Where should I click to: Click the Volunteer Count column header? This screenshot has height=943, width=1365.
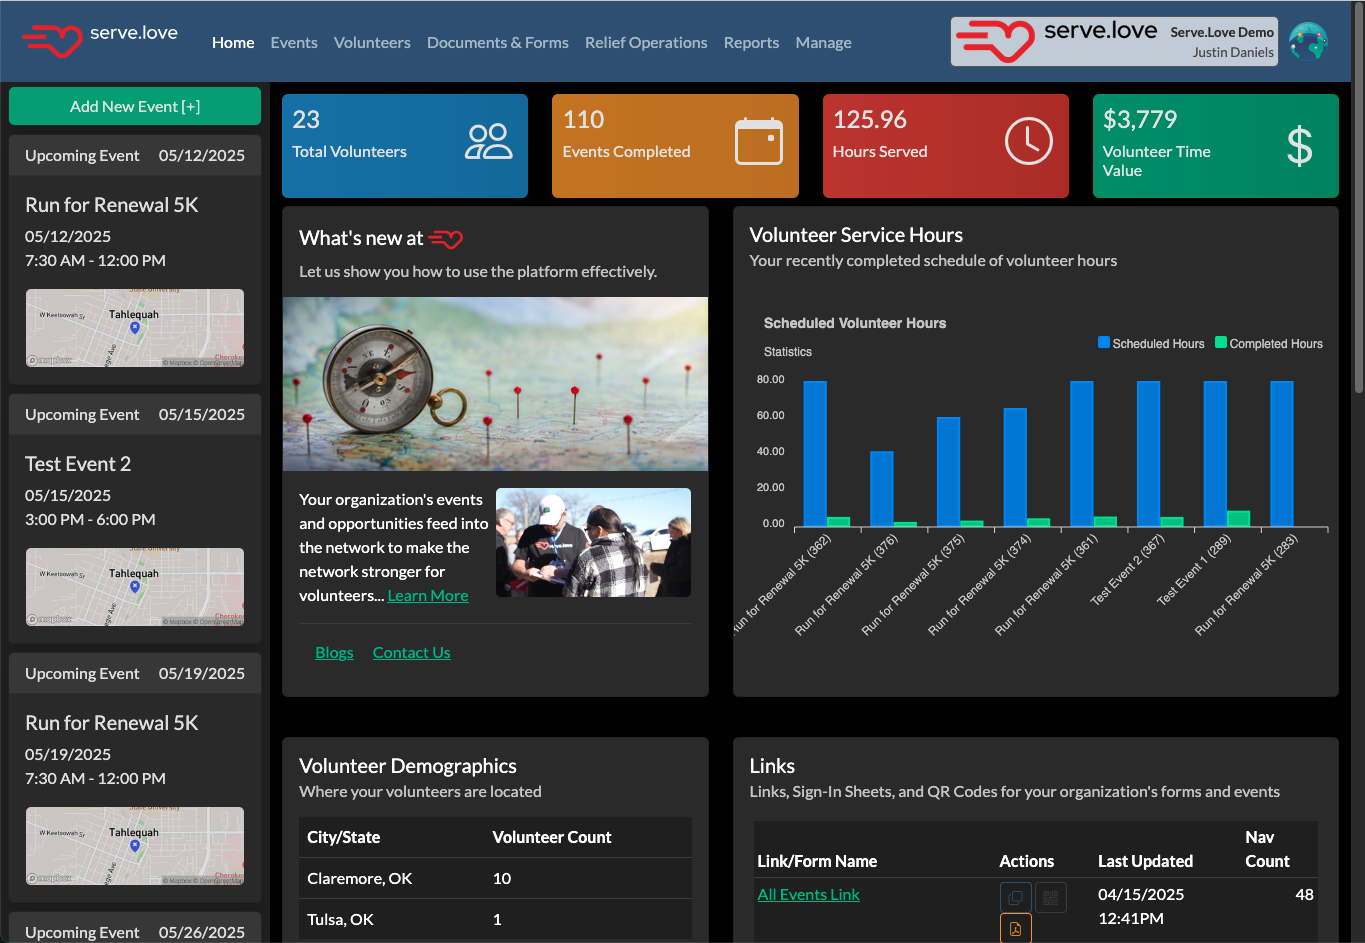552,837
